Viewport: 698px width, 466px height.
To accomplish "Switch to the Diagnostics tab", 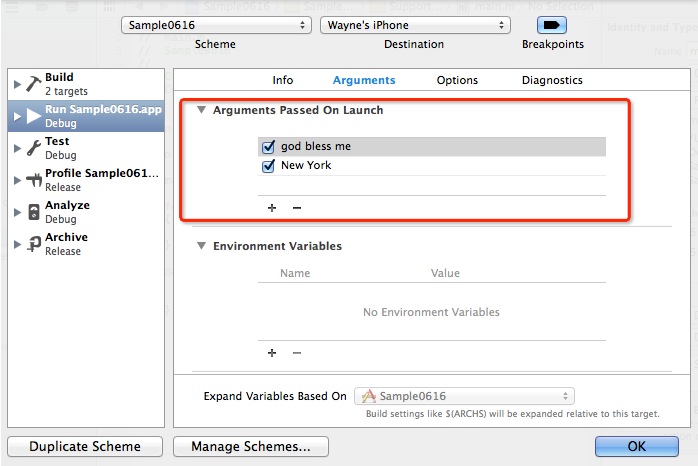I will pyautogui.click(x=552, y=80).
